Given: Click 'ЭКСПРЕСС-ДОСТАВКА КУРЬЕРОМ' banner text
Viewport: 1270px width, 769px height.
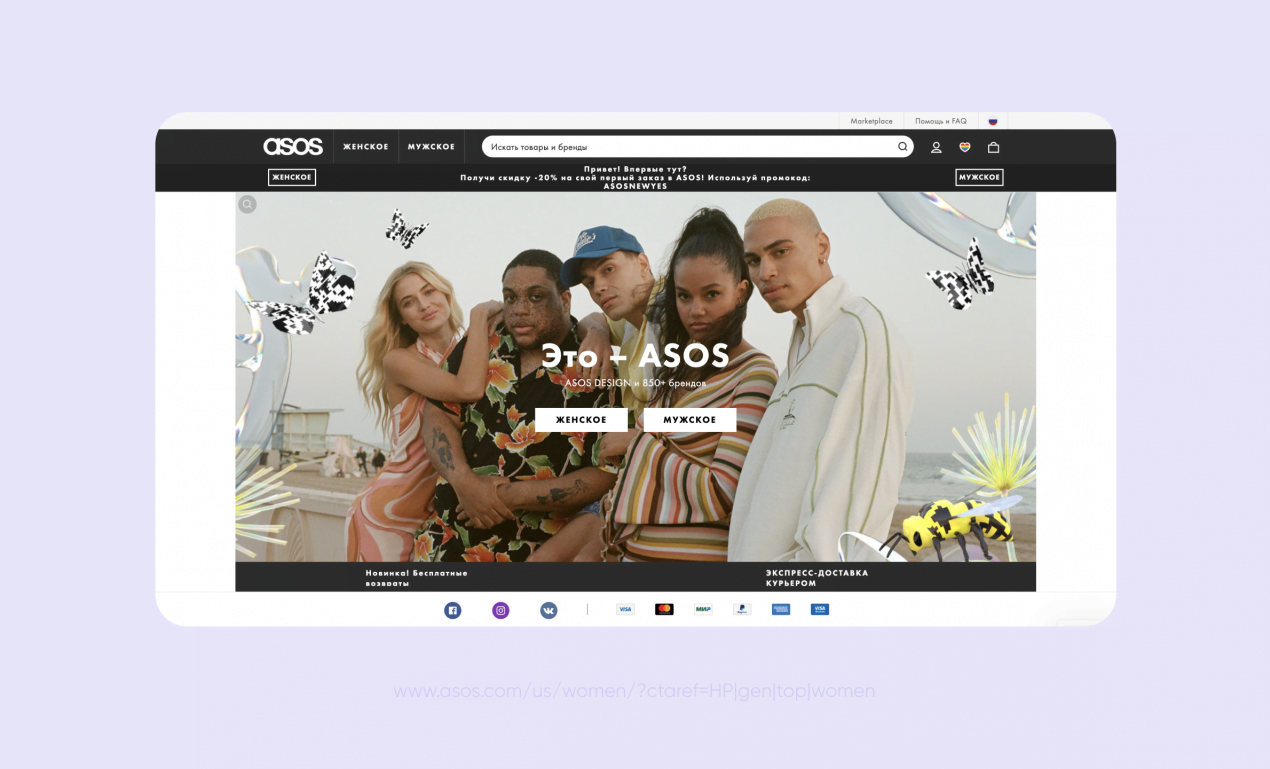Looking at the screenshot, I should [x=817, y=578].
